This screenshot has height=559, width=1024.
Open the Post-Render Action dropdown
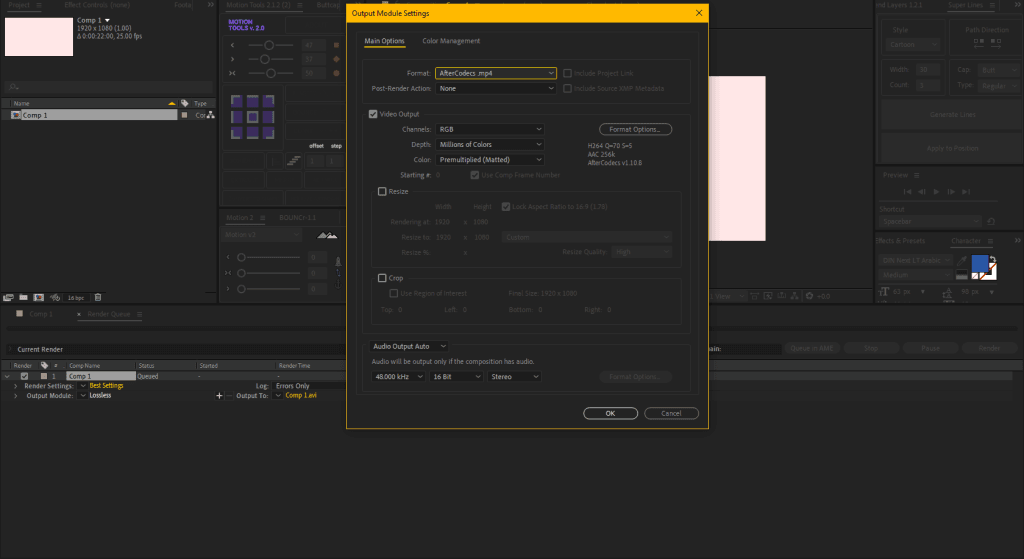496,88
